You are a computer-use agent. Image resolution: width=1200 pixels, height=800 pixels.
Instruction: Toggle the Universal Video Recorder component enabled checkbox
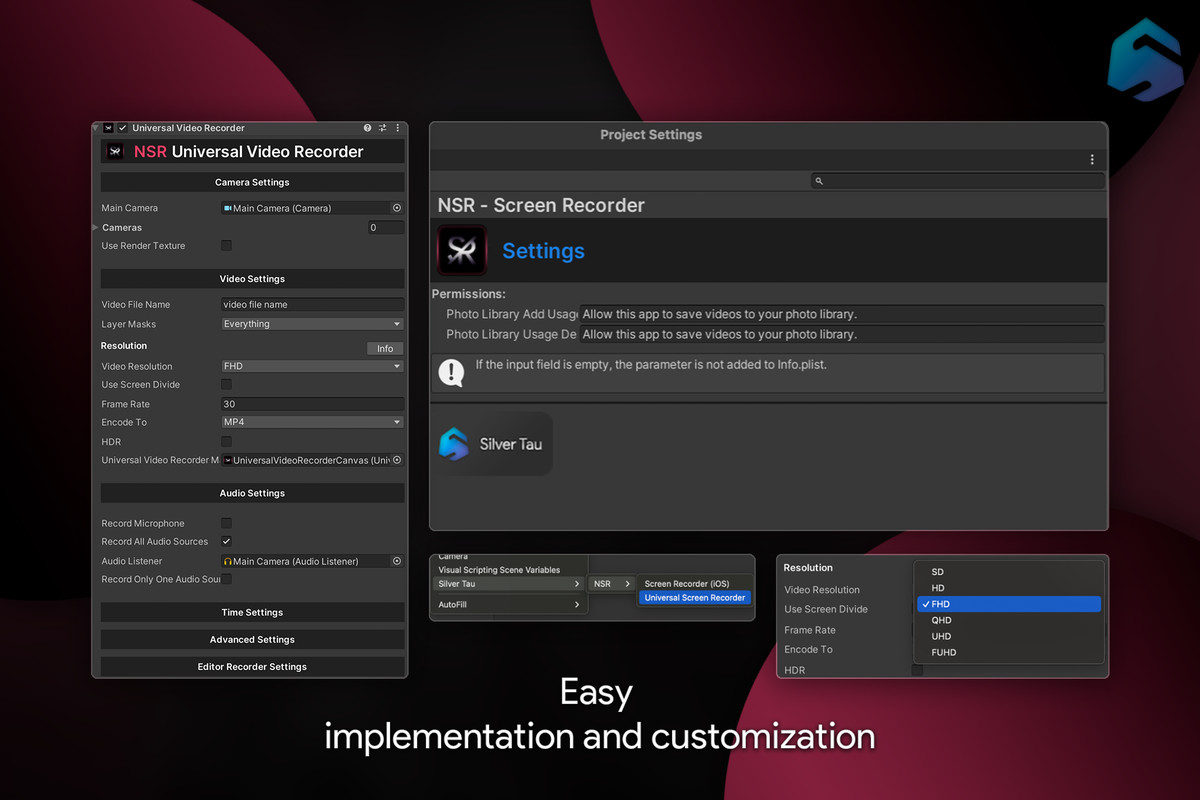tap(123, 128)
